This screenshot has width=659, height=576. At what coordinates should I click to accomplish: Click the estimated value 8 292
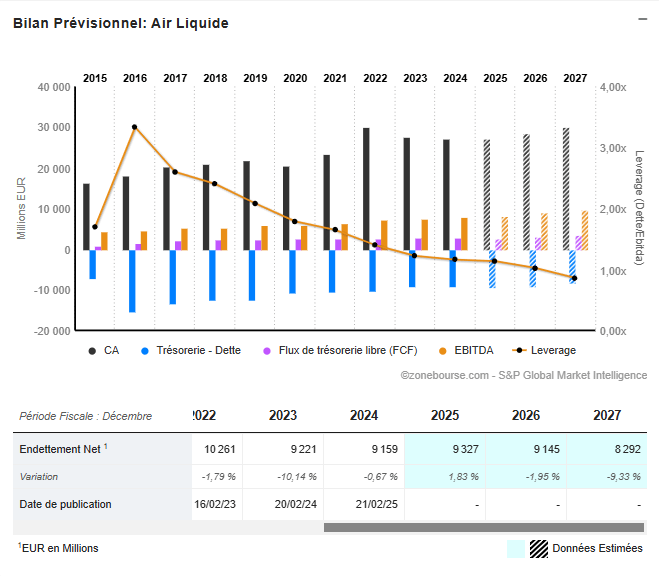click(x=627, y=449)
